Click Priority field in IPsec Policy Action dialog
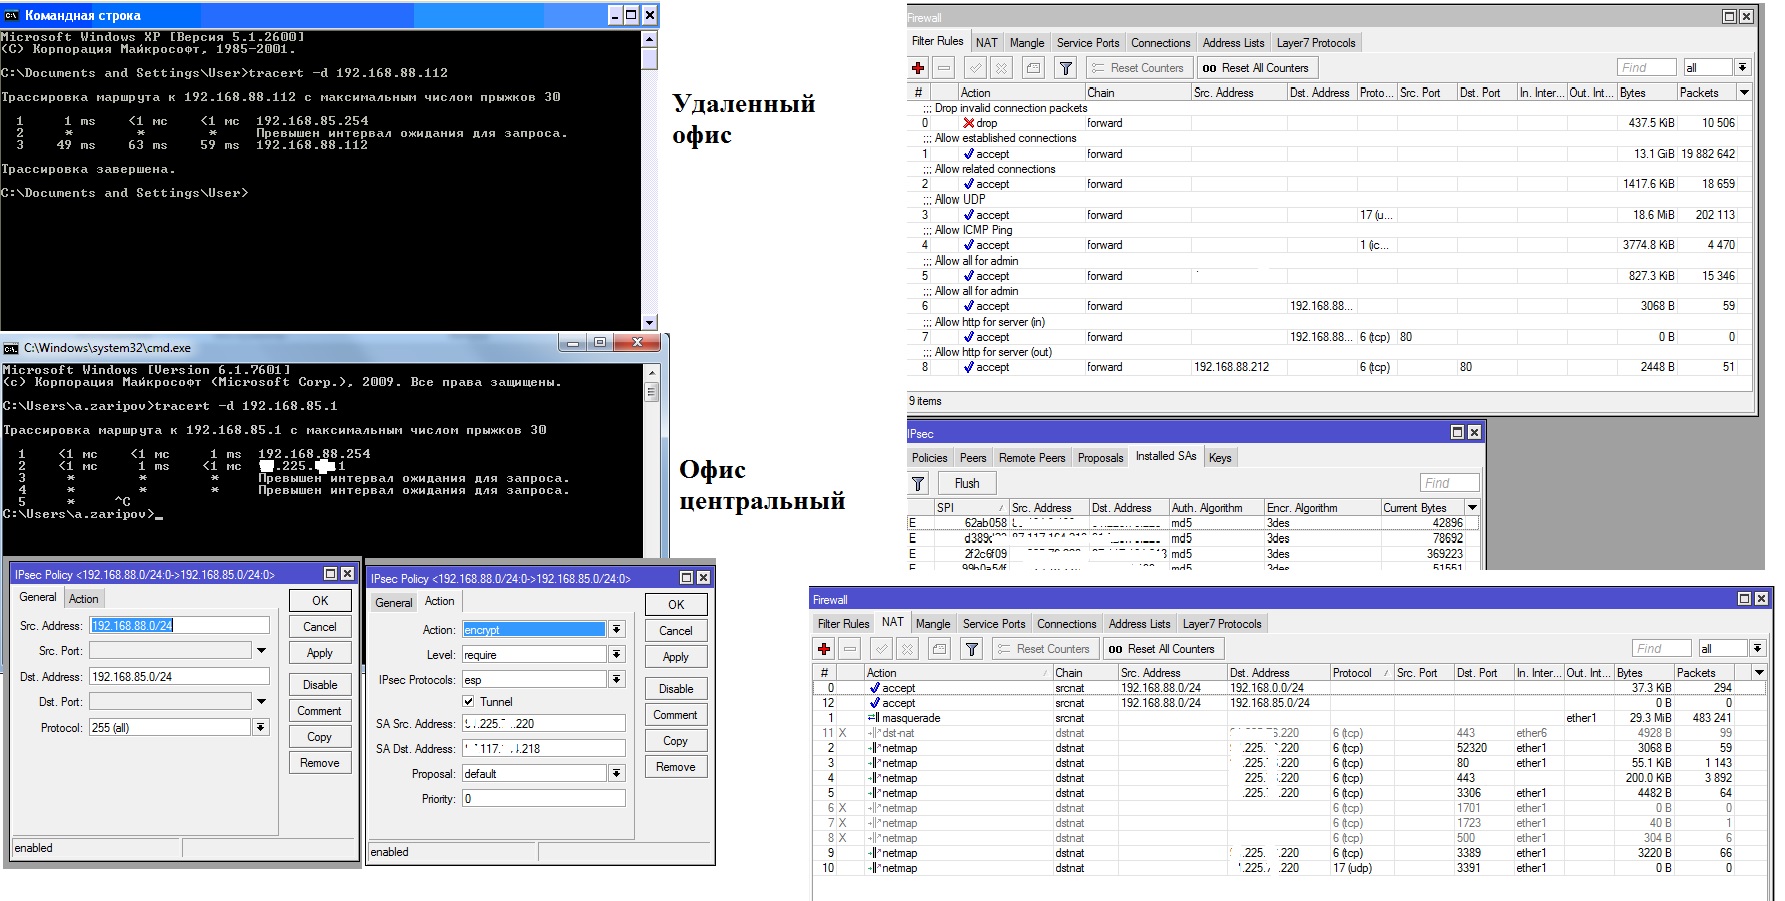This screenshot has width=1785, height=901. click(544, 798)
